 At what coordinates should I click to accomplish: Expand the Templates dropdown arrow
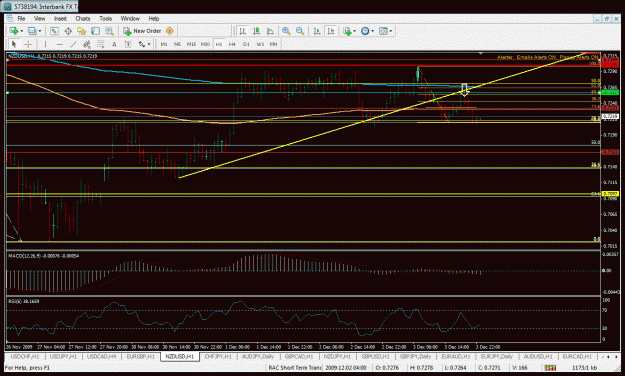pos(391,31)
